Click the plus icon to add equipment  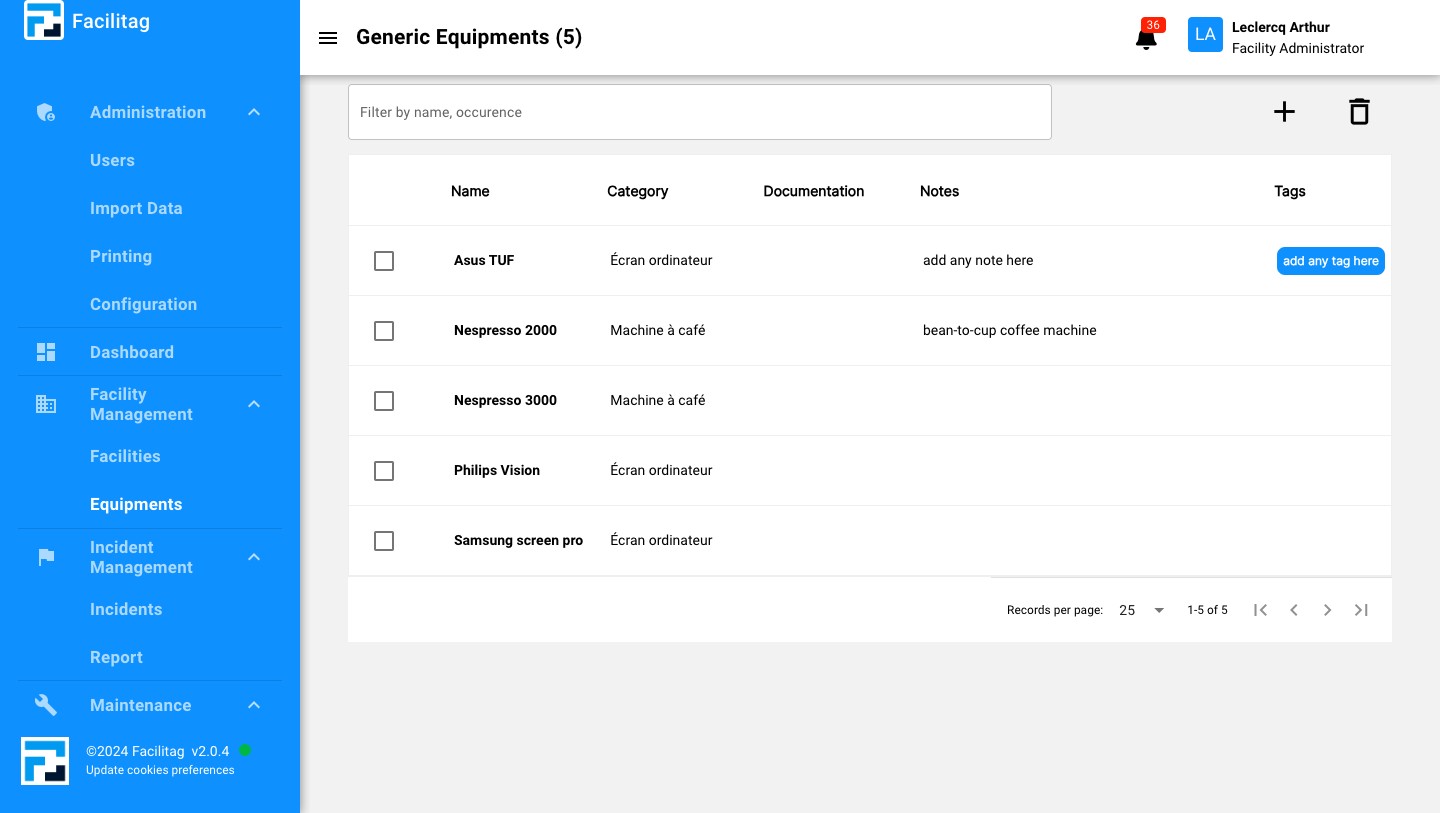1284,112
